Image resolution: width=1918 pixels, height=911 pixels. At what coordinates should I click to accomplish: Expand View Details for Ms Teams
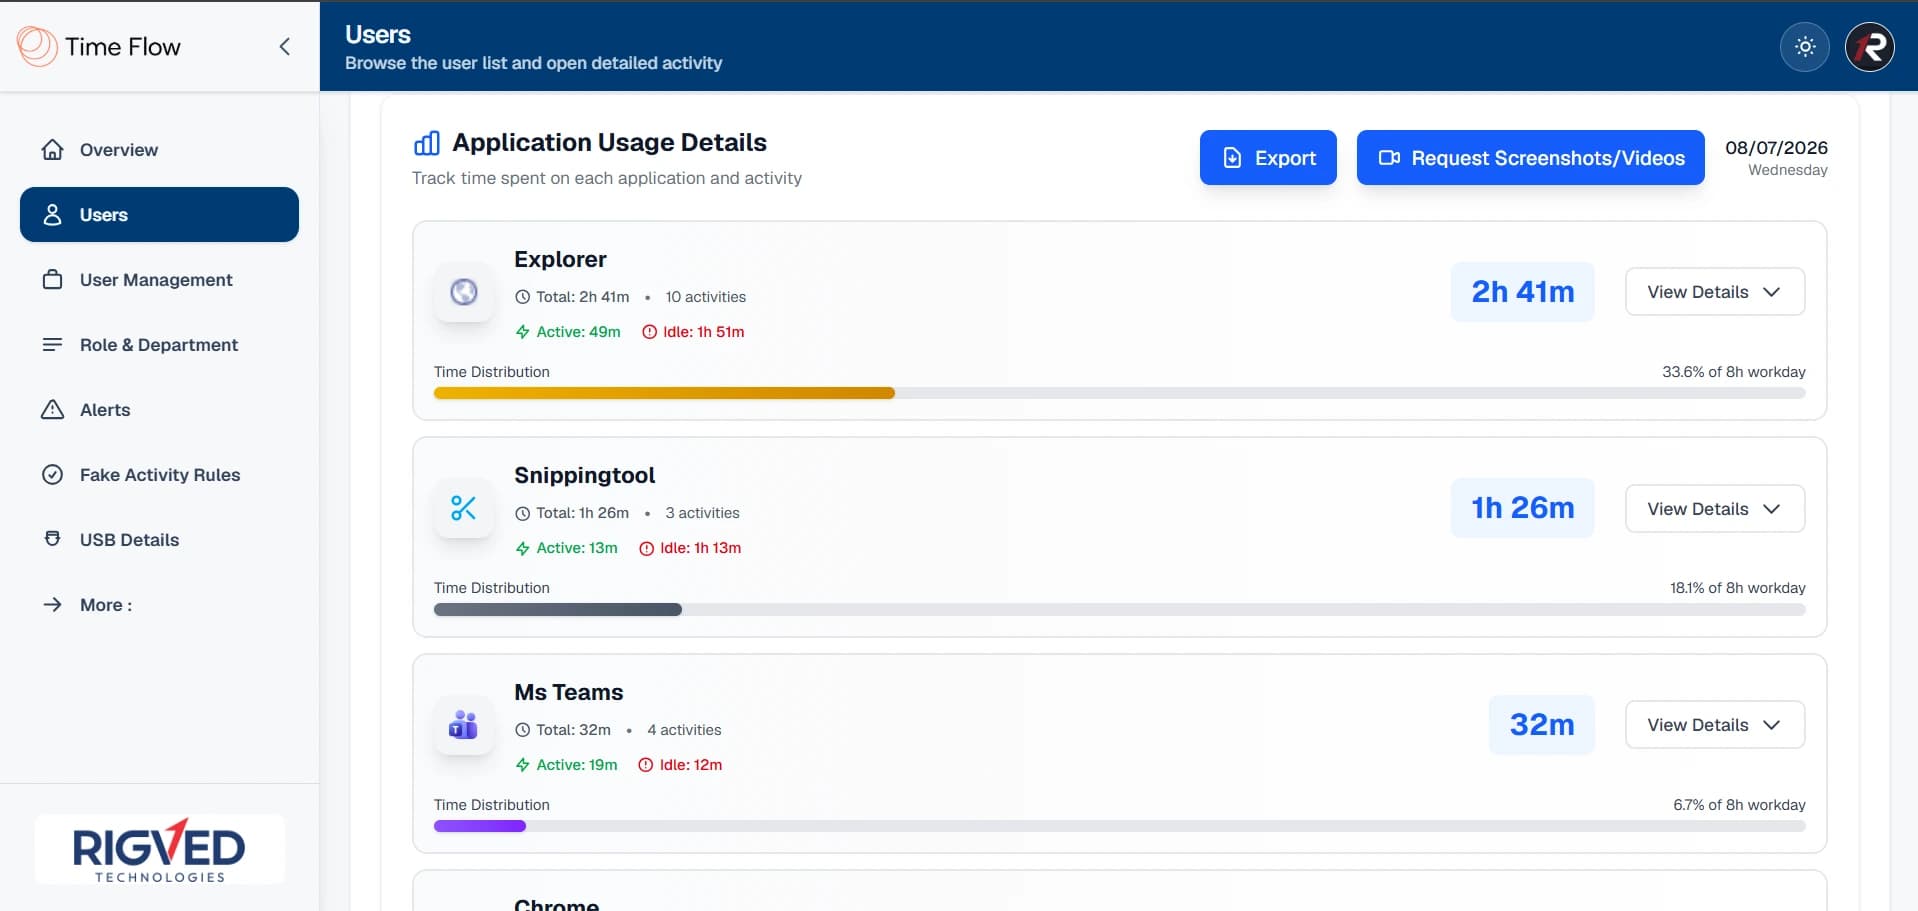pos(1715,725)
